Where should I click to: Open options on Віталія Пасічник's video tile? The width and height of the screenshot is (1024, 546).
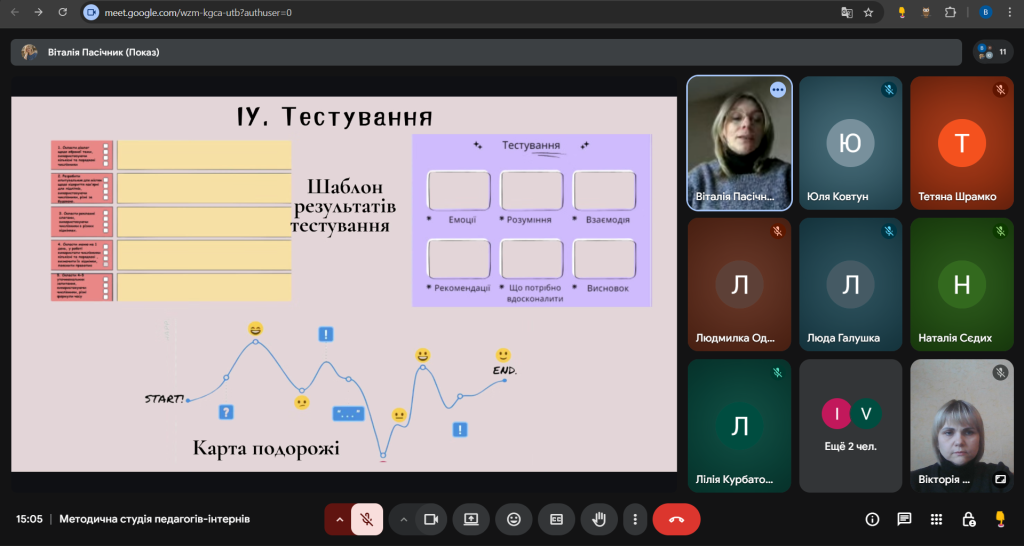777,90
